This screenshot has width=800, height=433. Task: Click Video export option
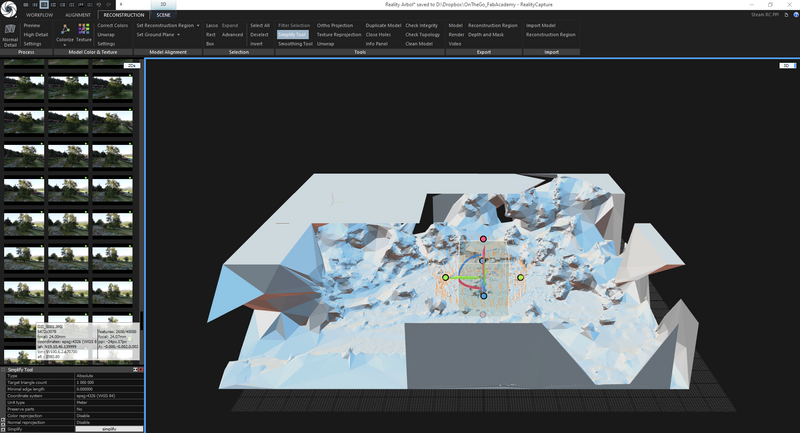(455, 44)
